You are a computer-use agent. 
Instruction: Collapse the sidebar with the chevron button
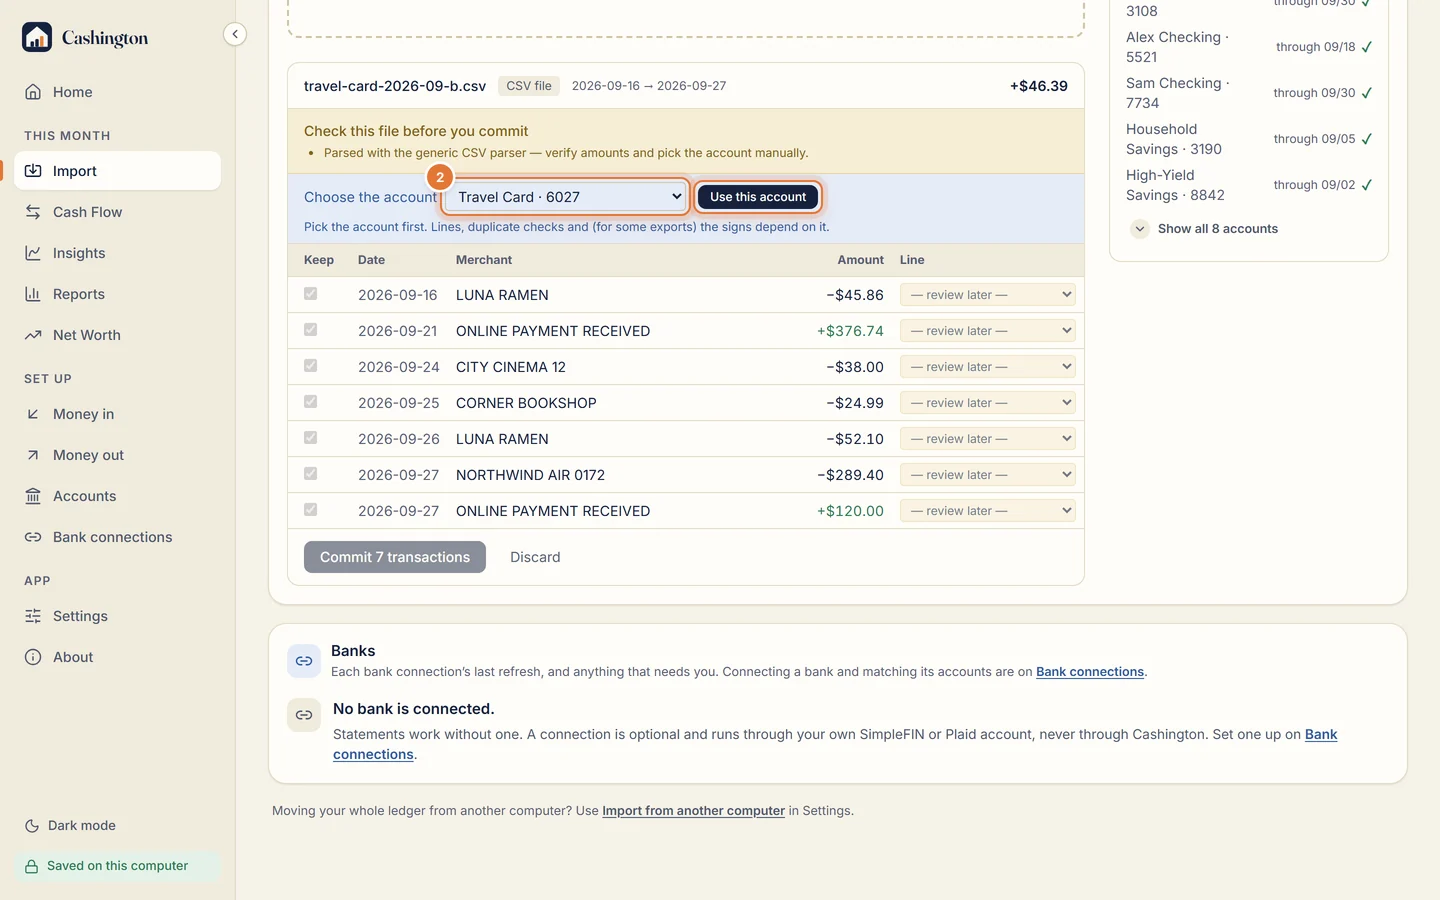(x=234, y=34)
